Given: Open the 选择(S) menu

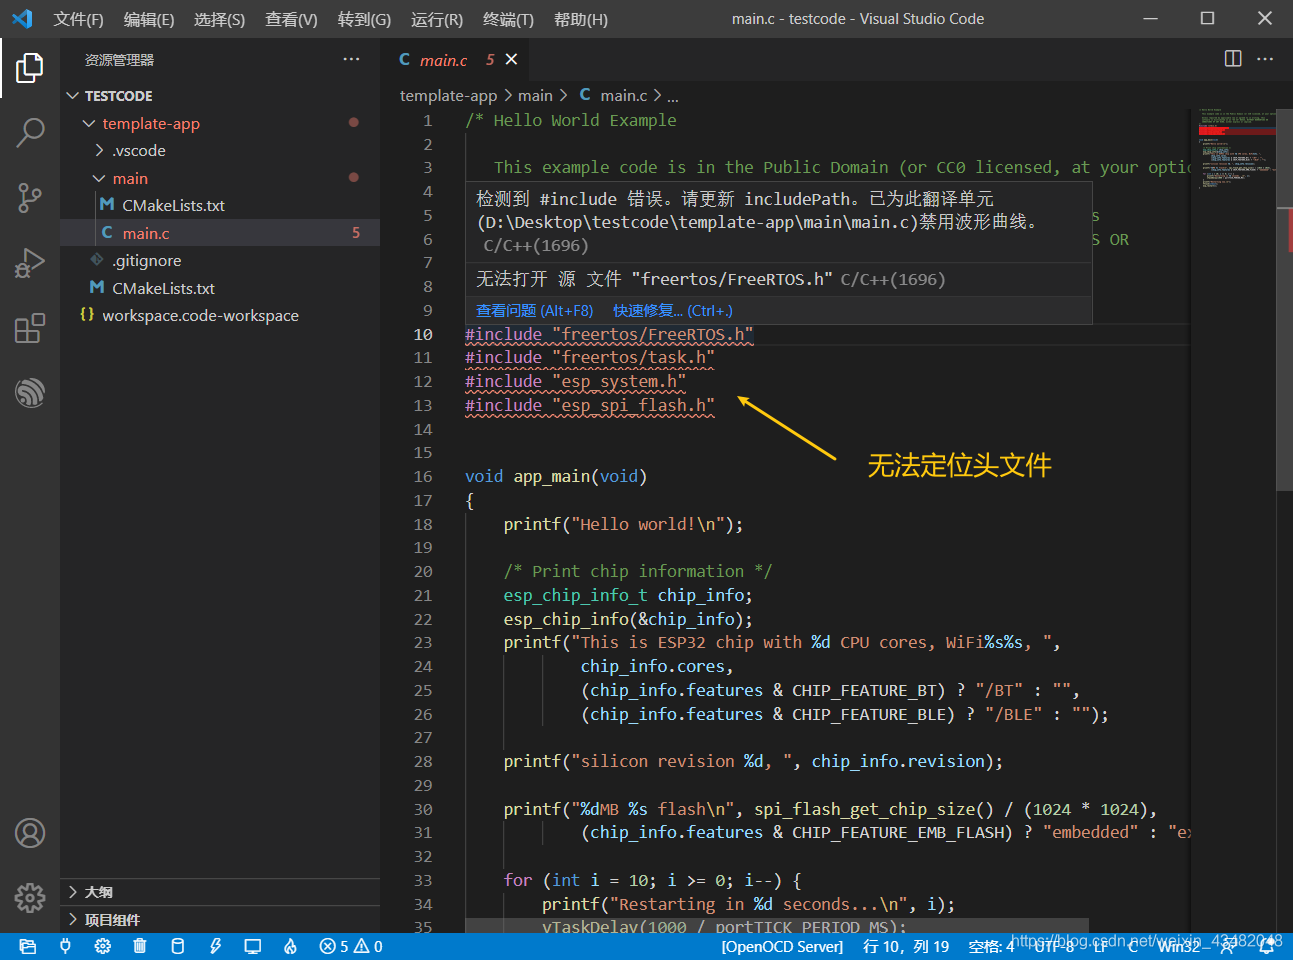Looking at the screenshot, I should click(219, 19).
